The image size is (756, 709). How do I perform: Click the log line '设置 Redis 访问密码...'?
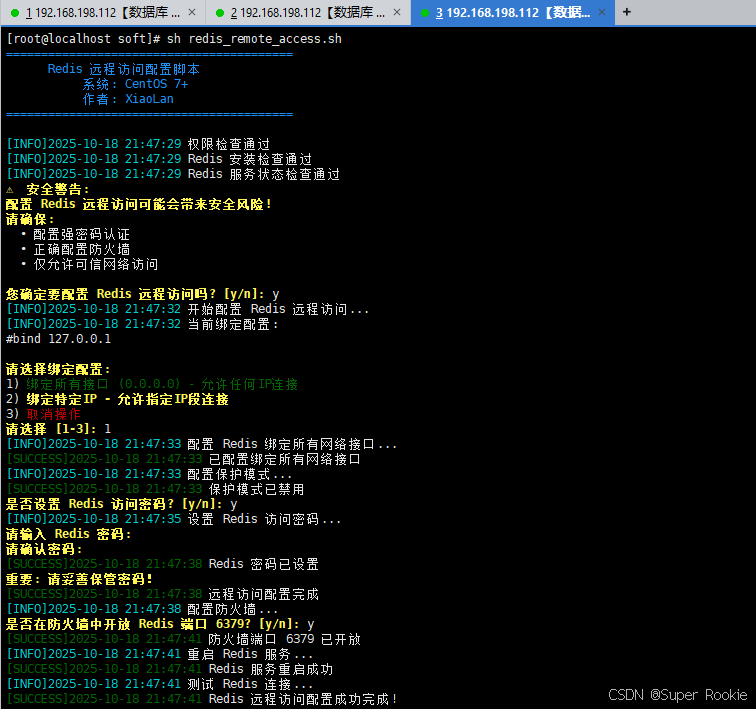point(264,519)
